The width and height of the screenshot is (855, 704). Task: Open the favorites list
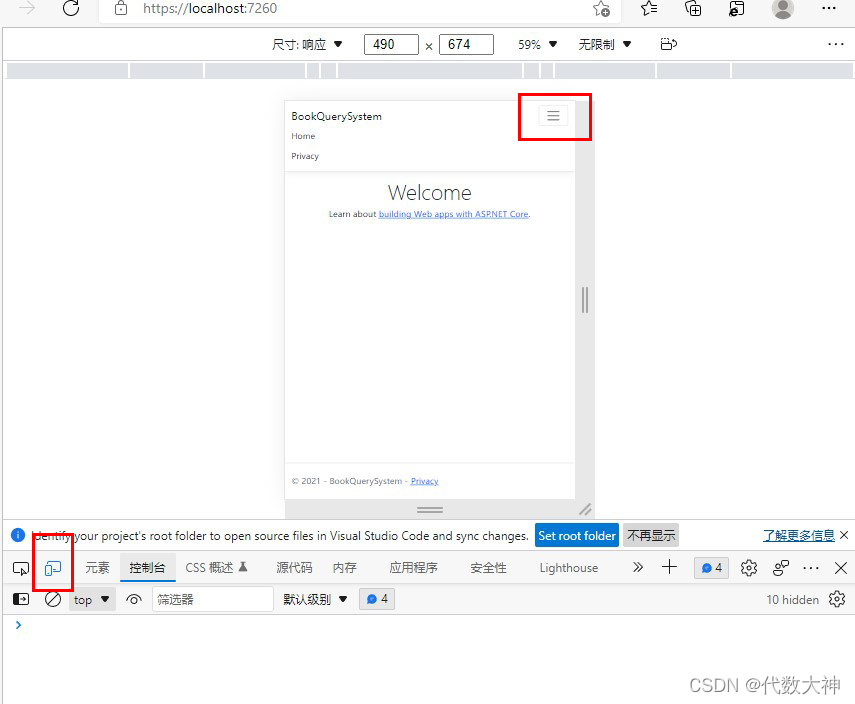click(x=649, y=8)
